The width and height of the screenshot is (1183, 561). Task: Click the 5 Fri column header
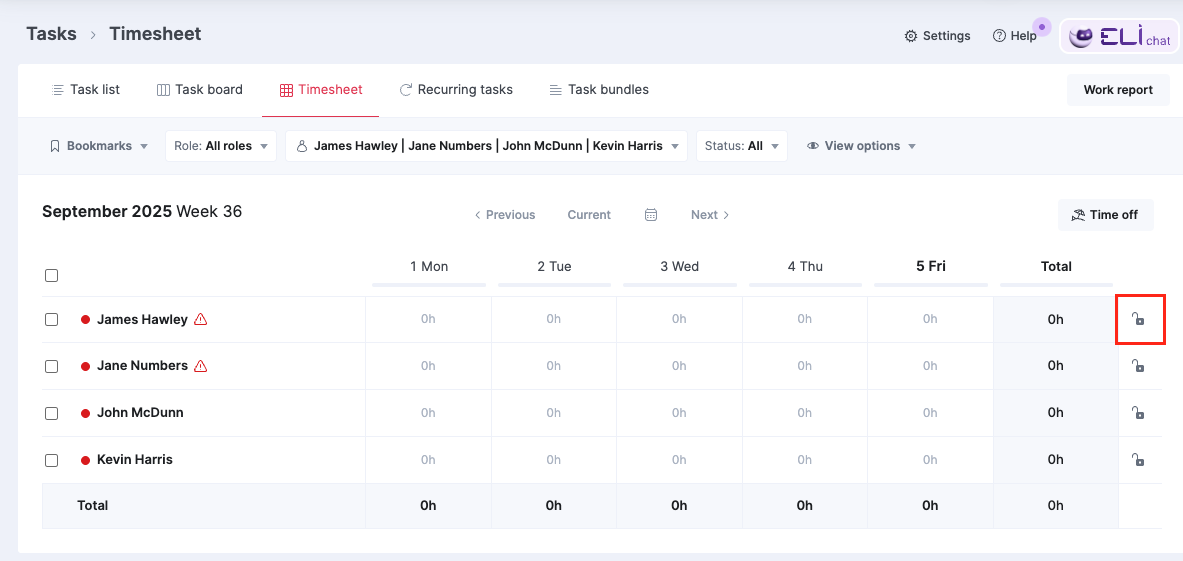tap(931, 266)
